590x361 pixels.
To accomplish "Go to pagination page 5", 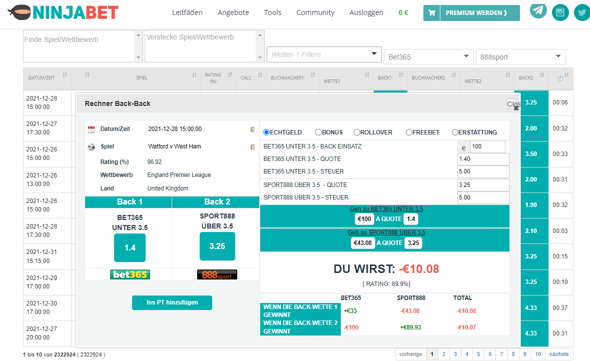I will point(478,354).
